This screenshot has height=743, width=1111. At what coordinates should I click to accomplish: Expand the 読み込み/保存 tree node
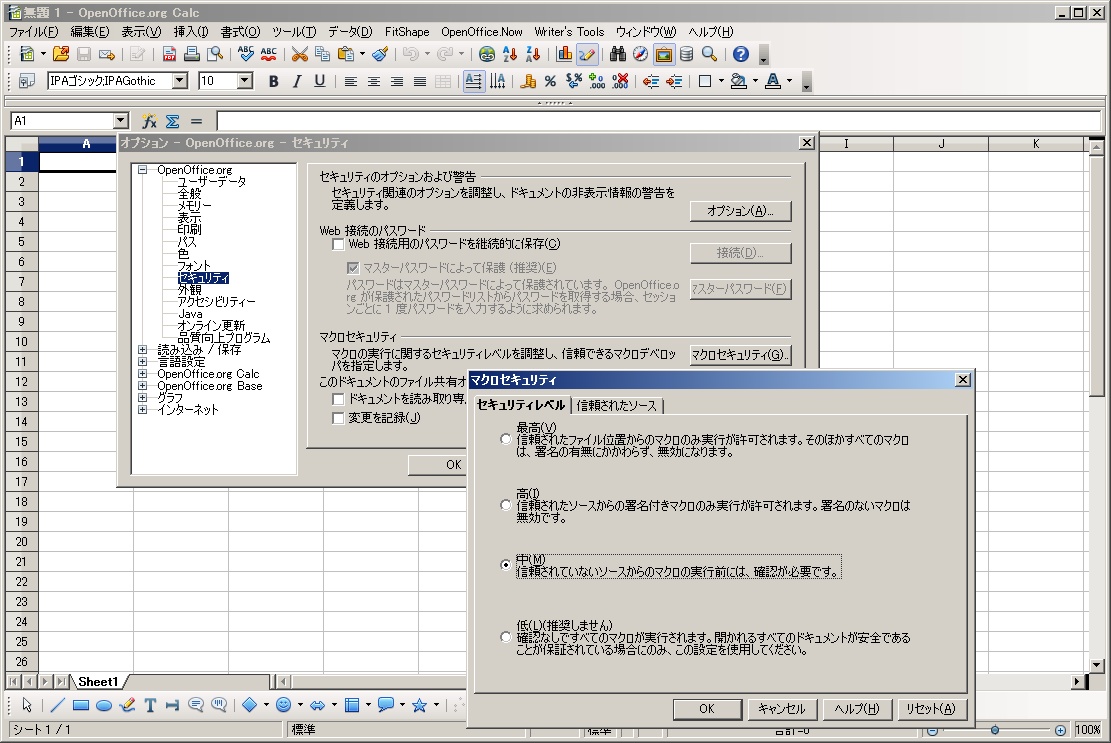(x=142, y=350)
